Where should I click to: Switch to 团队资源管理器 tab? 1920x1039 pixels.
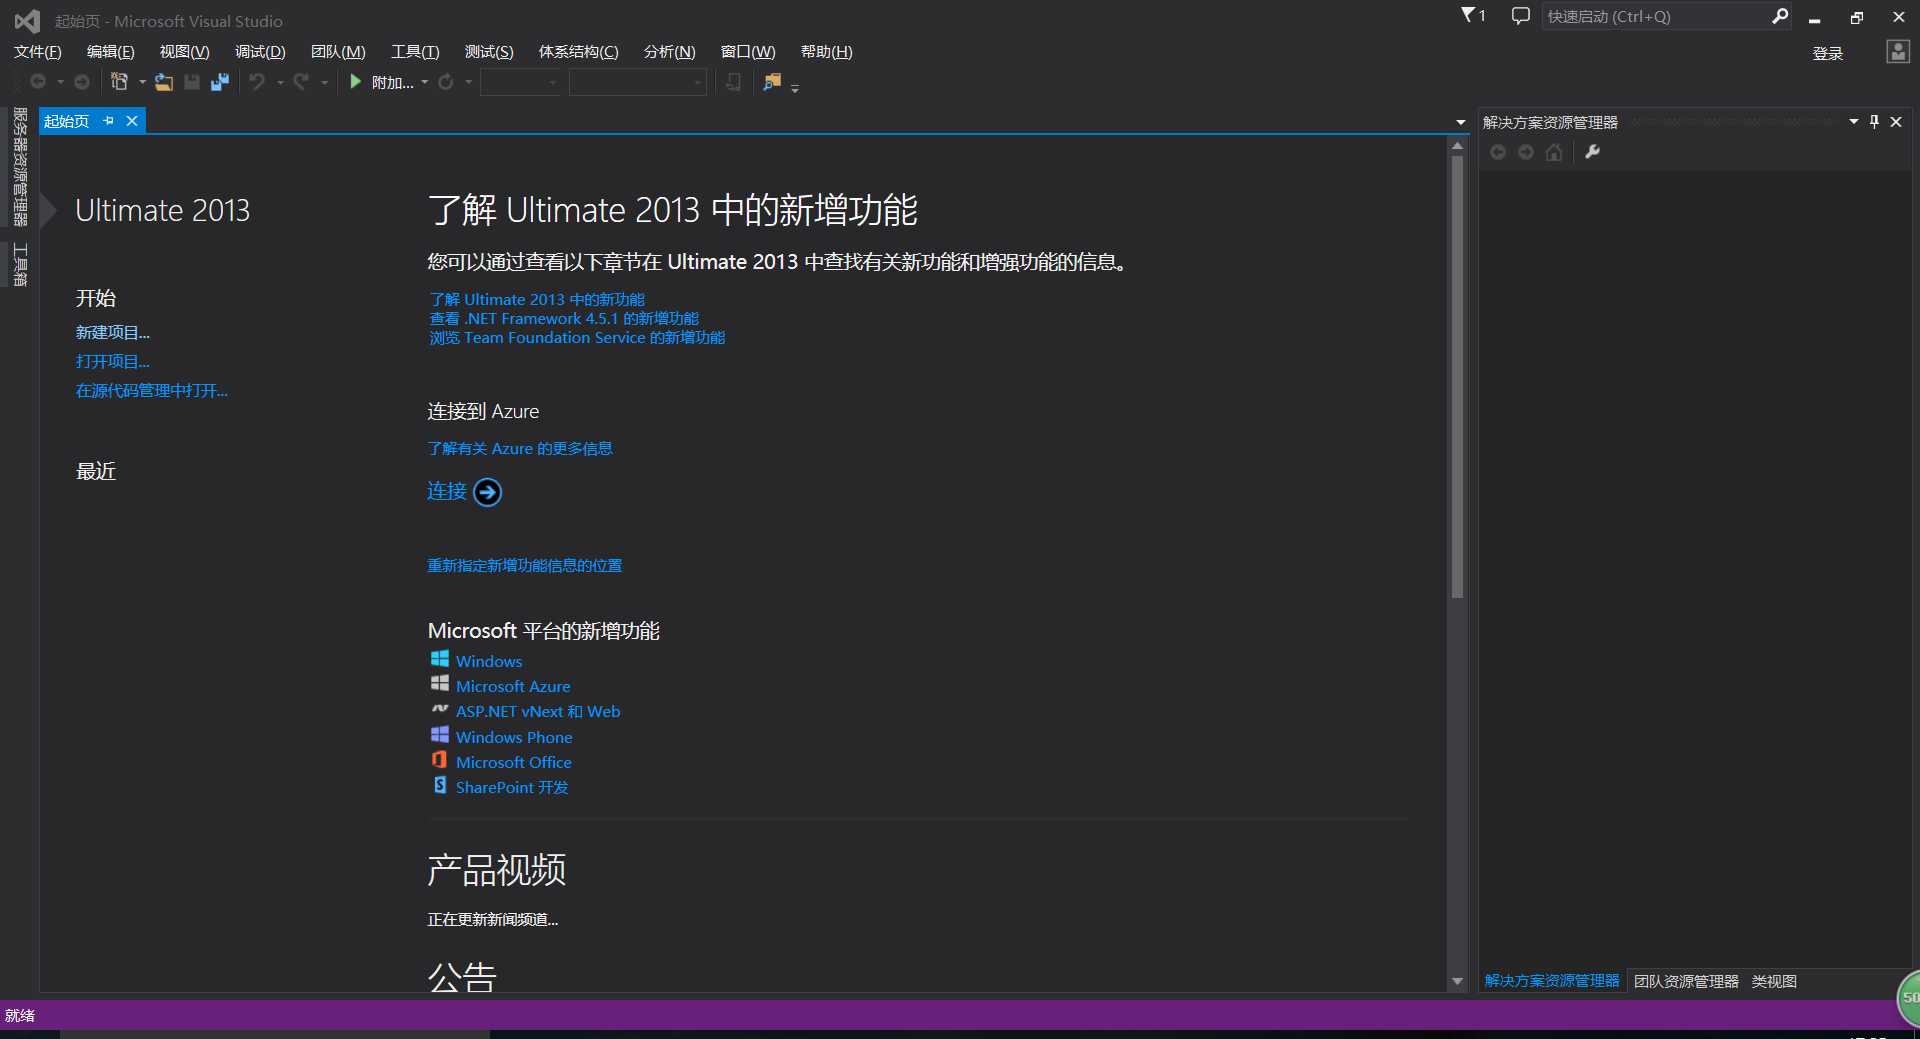[1686, 981]
